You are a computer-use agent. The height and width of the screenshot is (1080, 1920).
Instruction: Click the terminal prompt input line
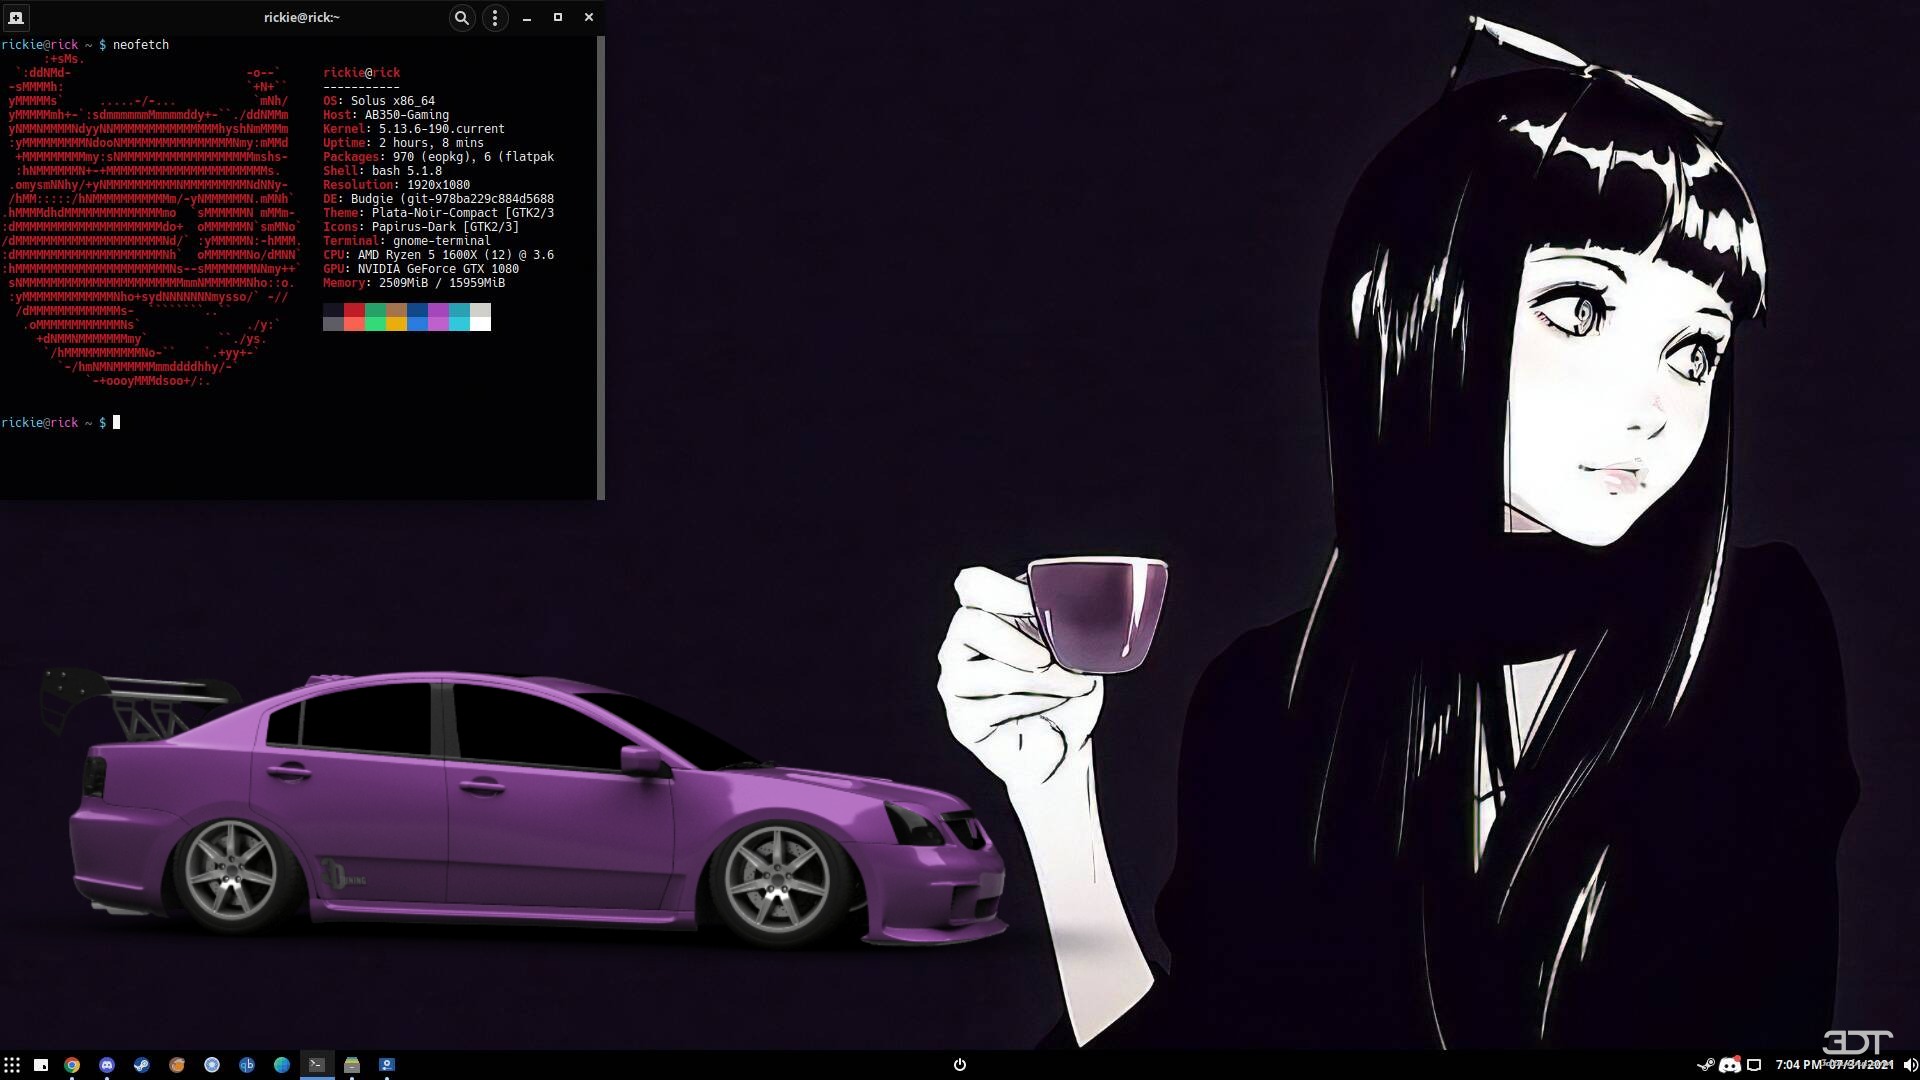(300, 423)
